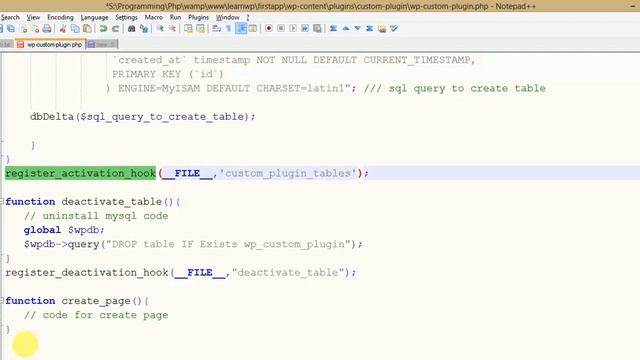Click the Copy toolbar icon
Screen dimensions: 640x360
coord(75,29)
